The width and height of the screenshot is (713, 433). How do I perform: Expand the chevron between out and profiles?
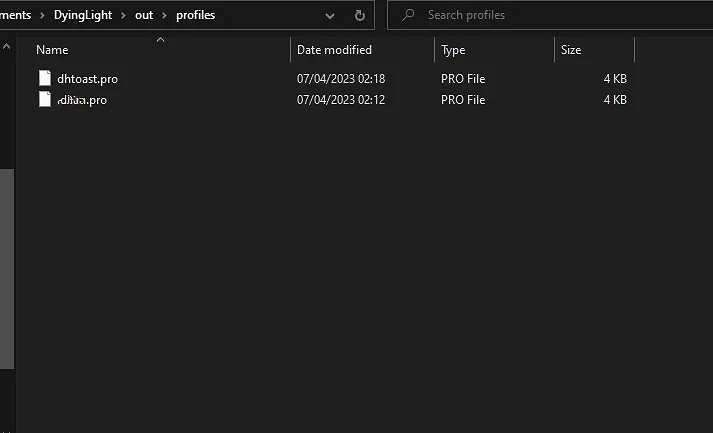tap(165, 15)
